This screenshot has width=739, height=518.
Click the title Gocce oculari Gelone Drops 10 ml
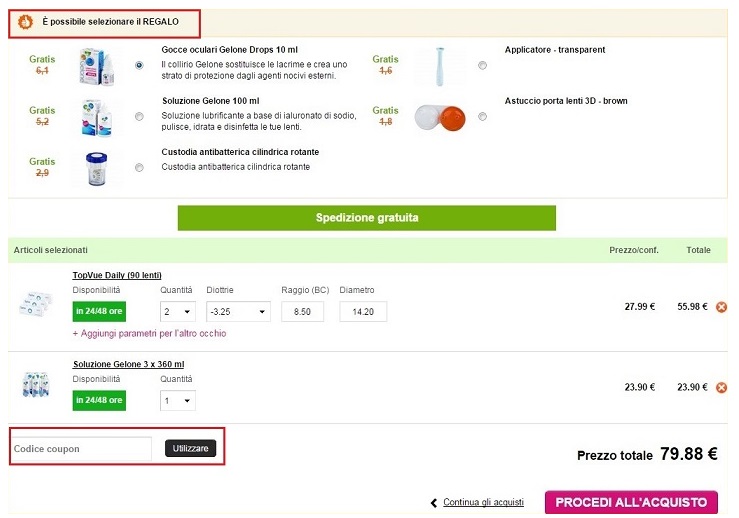[x=230, y=50]
